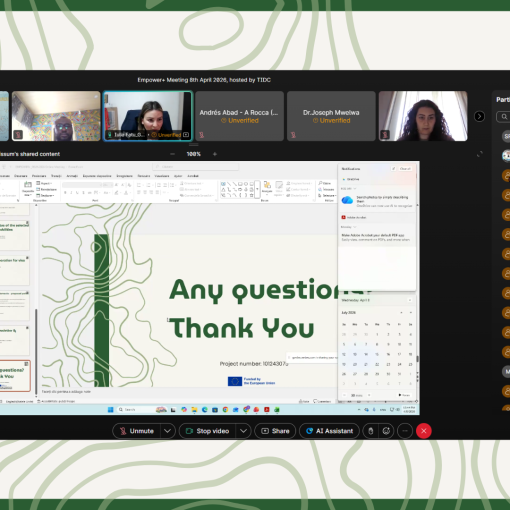
Task: Toggle Stop video camera button
Action: pos(208,431)
